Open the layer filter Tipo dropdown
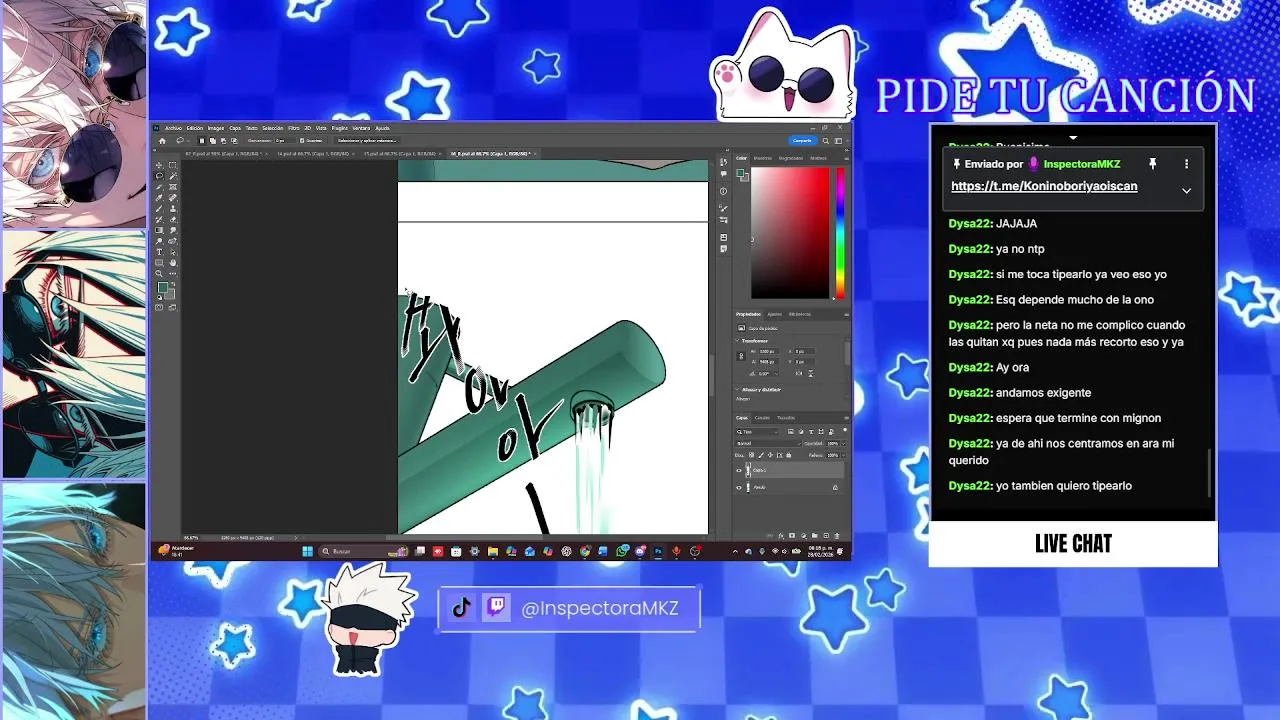Screen dimensions: 1280x720 757,432
